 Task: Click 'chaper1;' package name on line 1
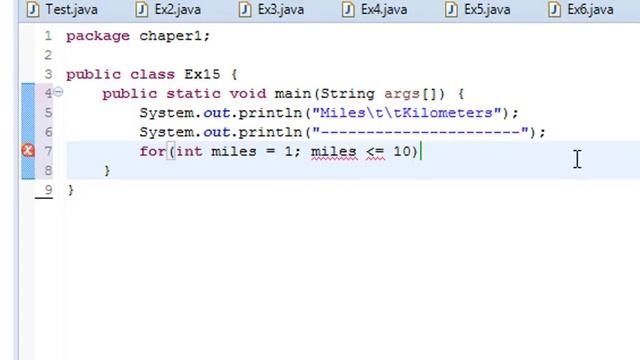pos(175,37)
